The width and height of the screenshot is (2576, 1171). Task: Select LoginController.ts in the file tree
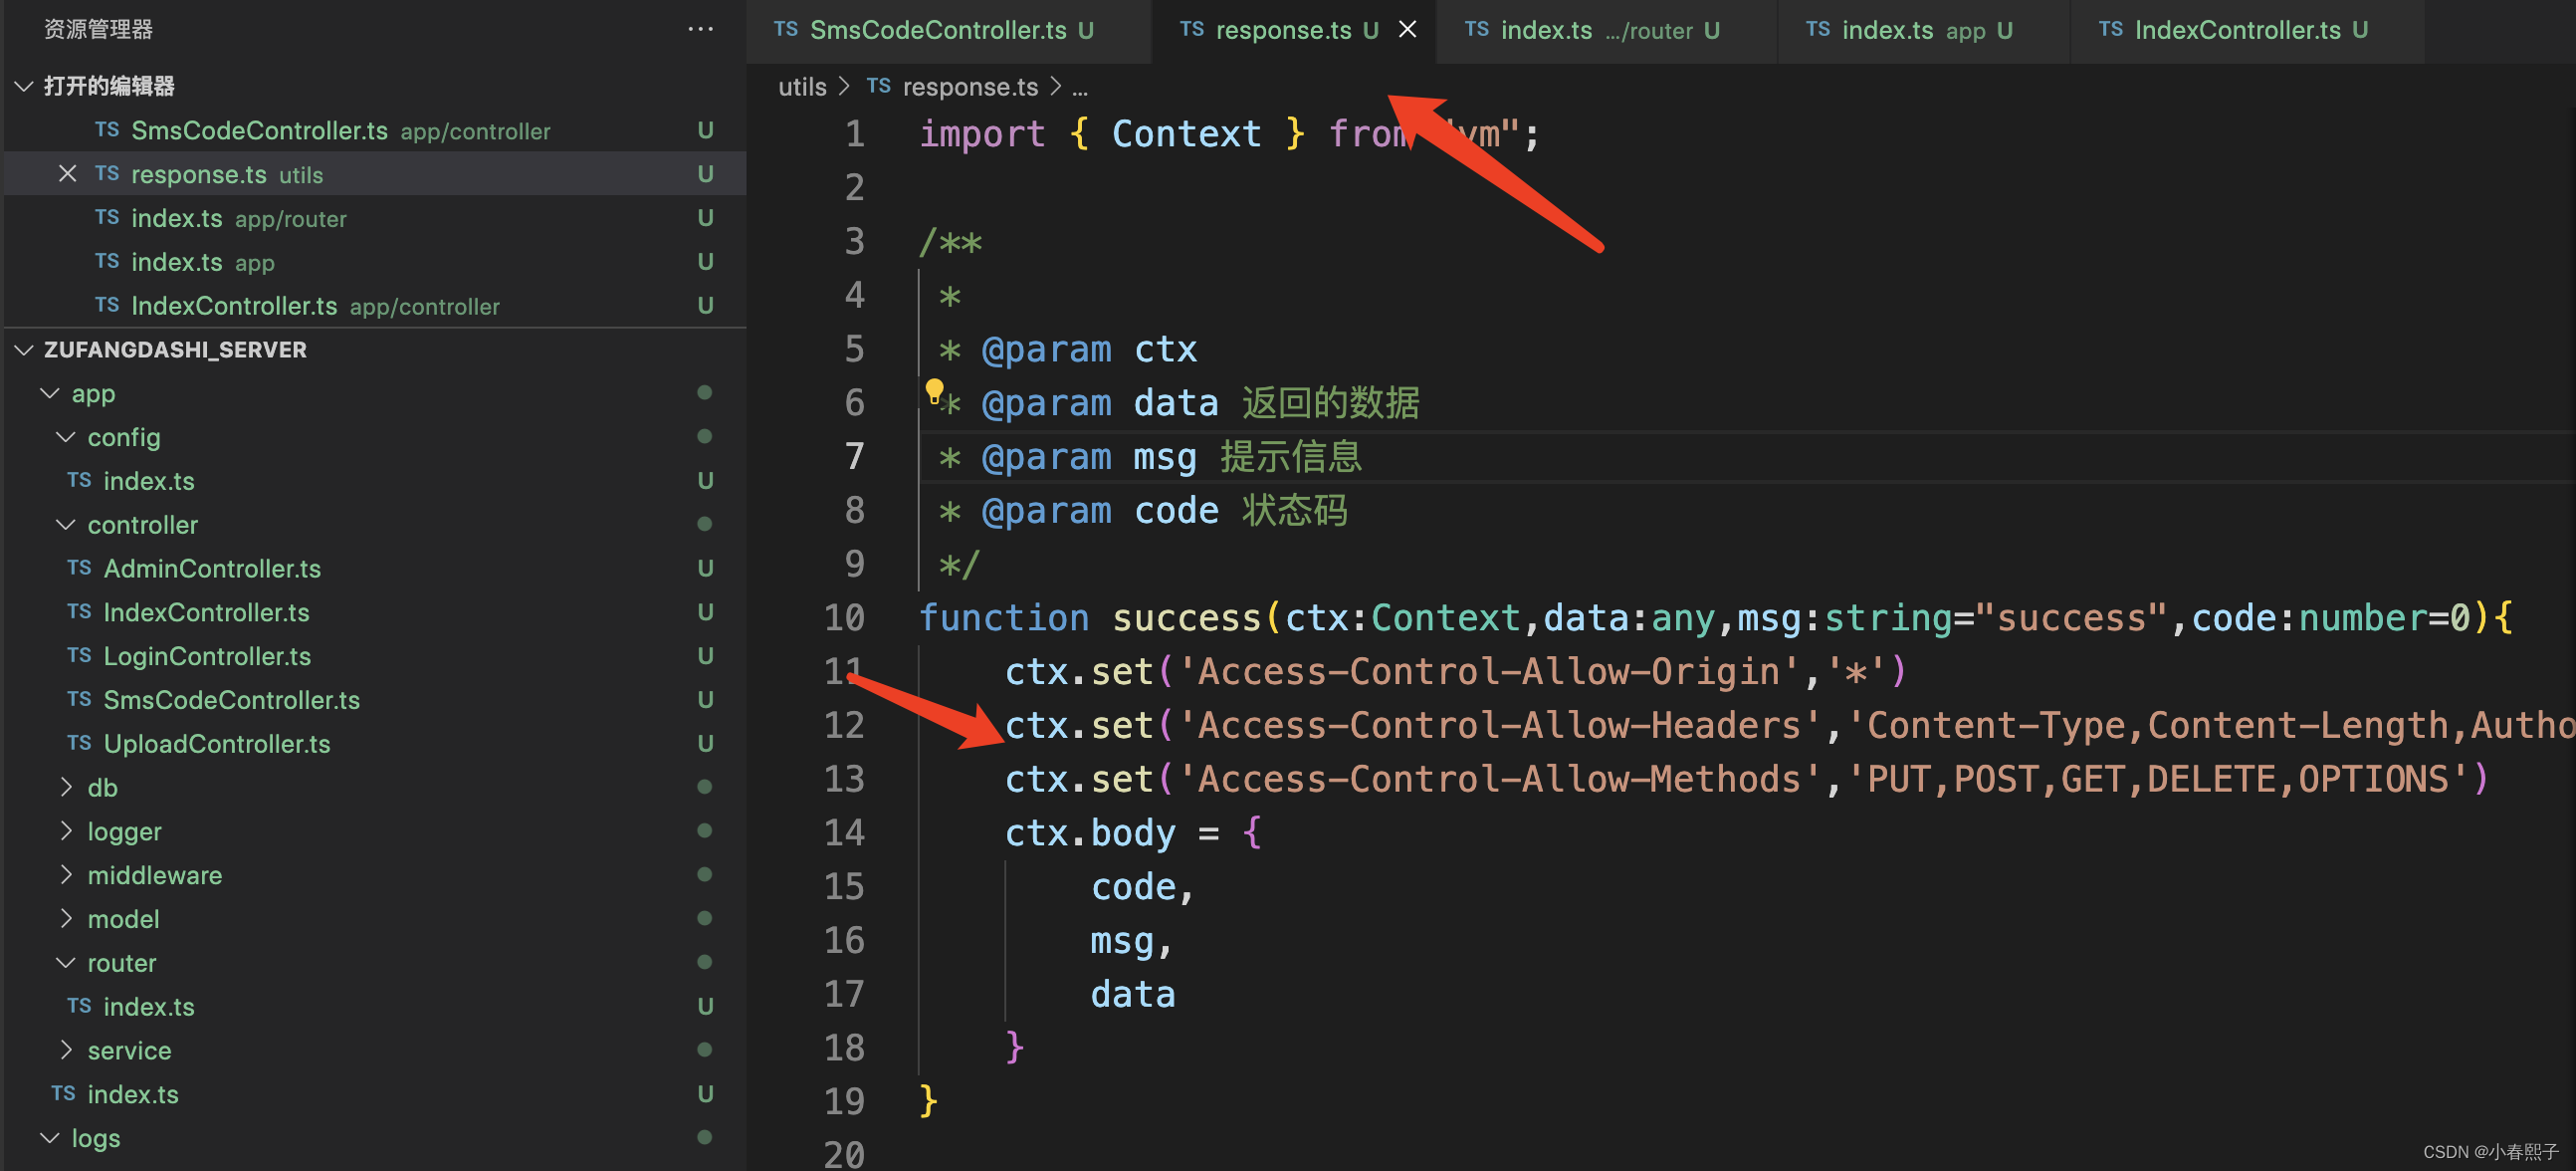[x=206, y=655]
